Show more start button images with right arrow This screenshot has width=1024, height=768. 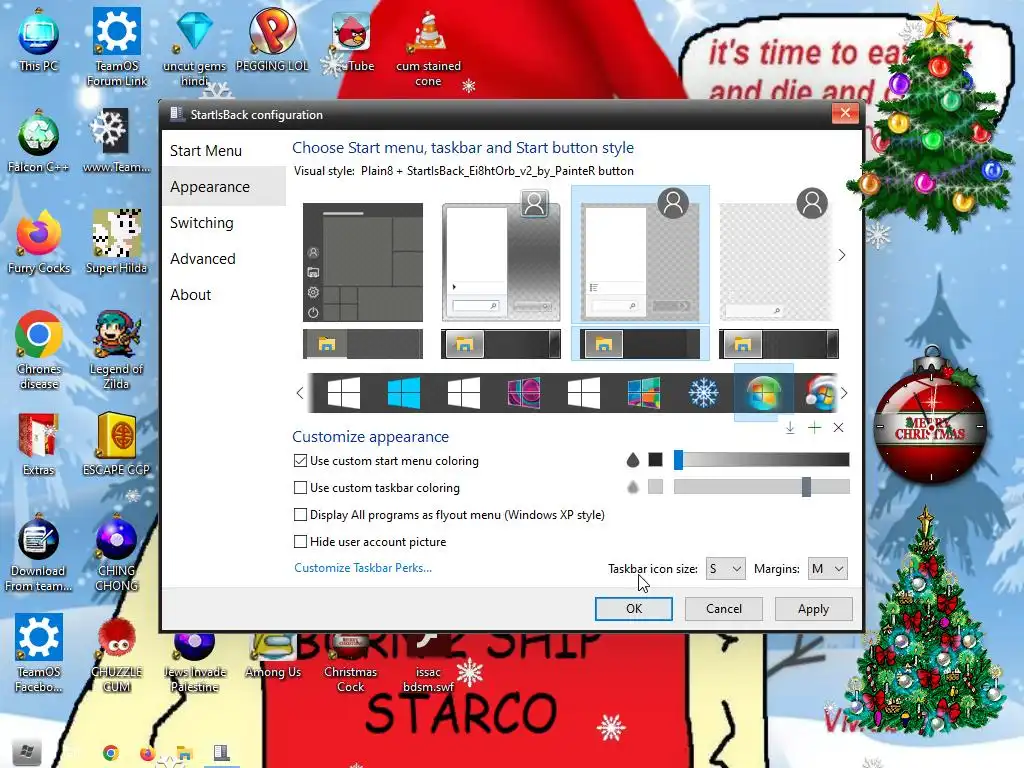pyautogui.click(x=844, y=393)
